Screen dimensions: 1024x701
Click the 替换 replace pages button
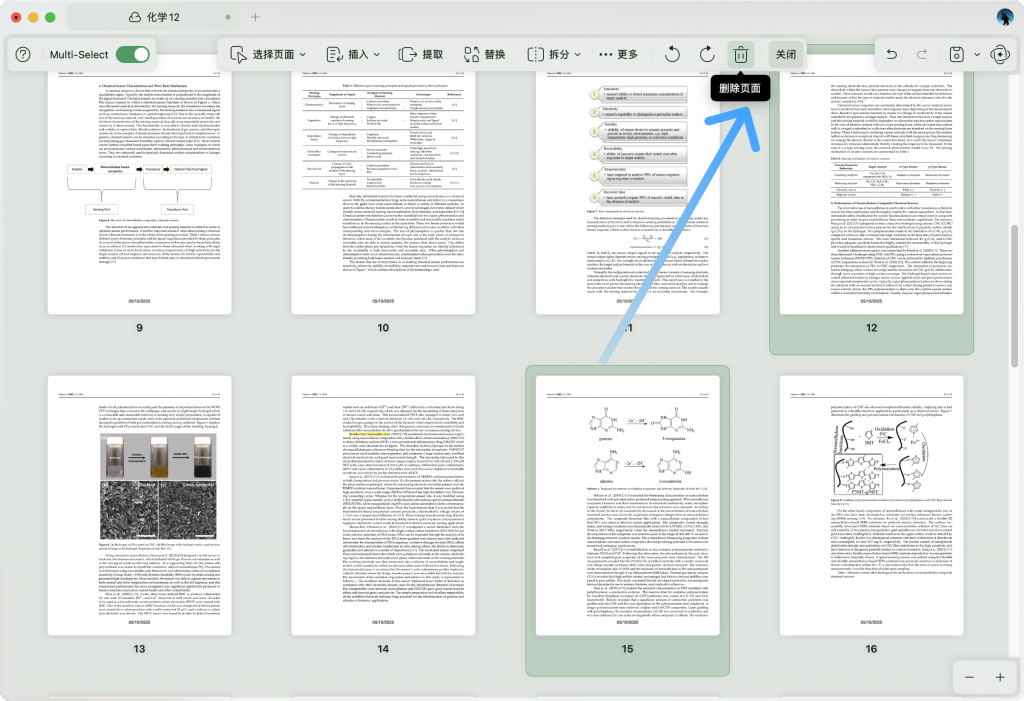(x=485, y=54)
